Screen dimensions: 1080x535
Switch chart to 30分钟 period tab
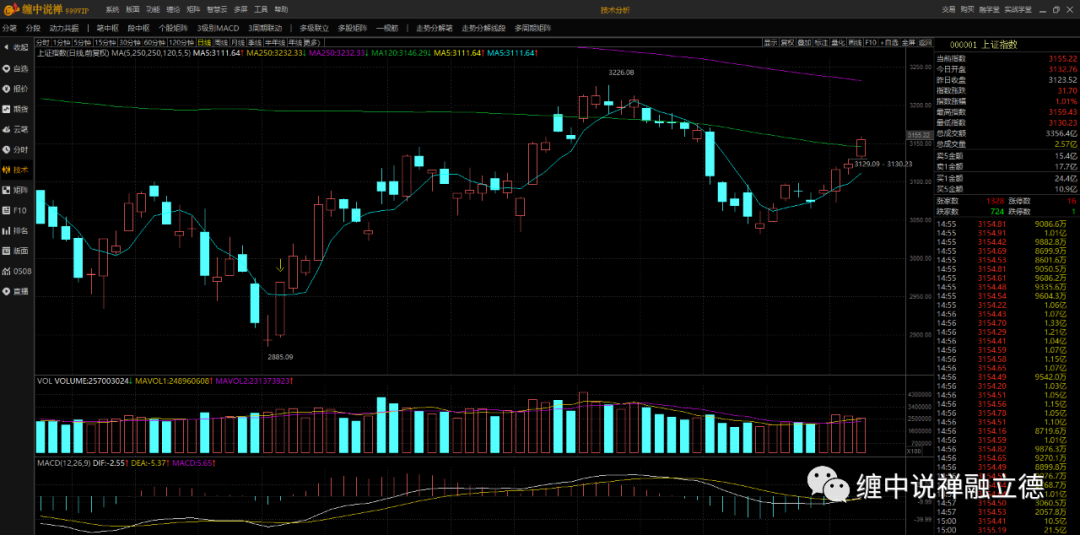click(x=130, y=43)
